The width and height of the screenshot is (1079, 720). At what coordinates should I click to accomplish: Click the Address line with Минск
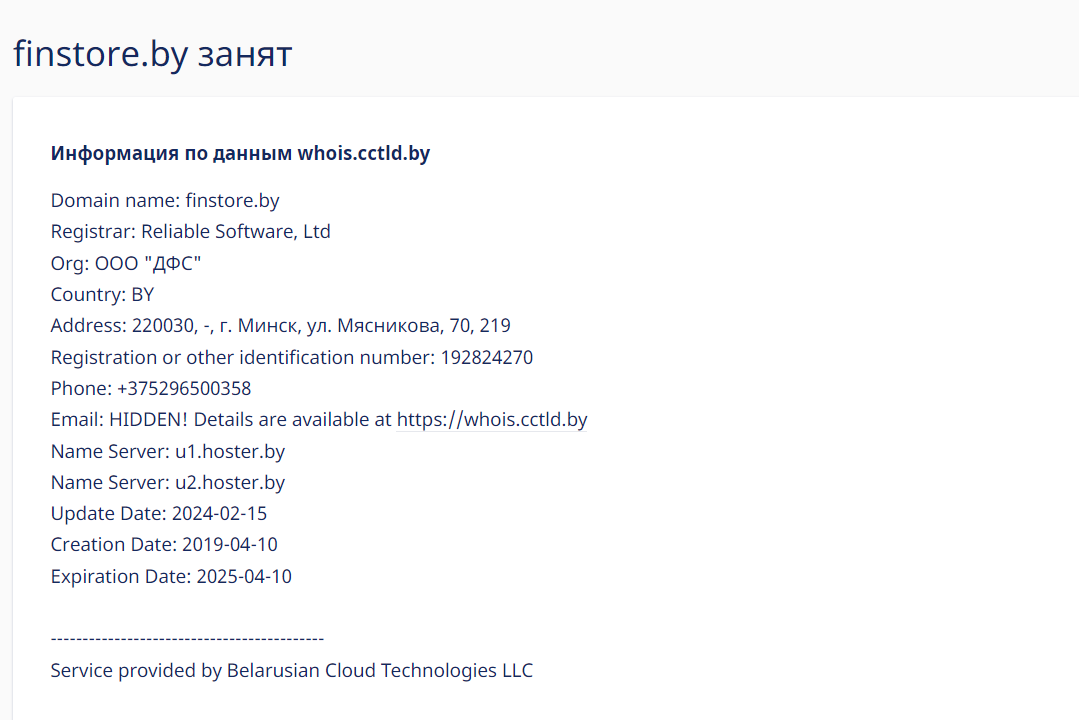280,326
